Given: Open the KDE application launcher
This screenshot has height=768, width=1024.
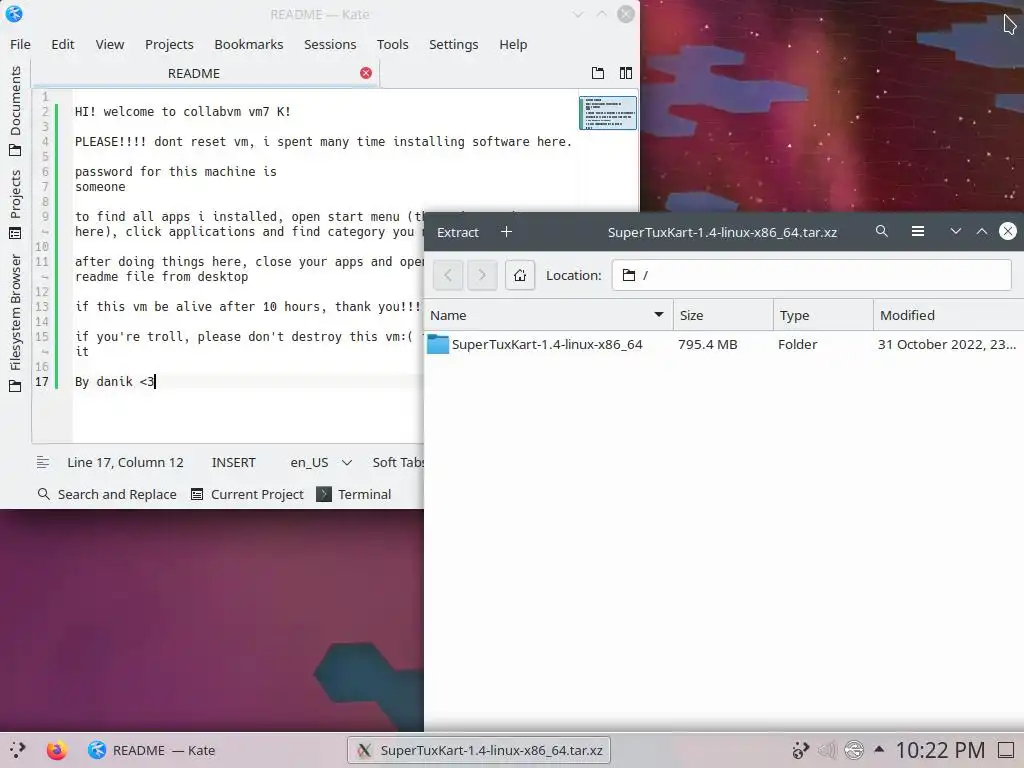Looking at the screenshot, I should click(18, 750).
